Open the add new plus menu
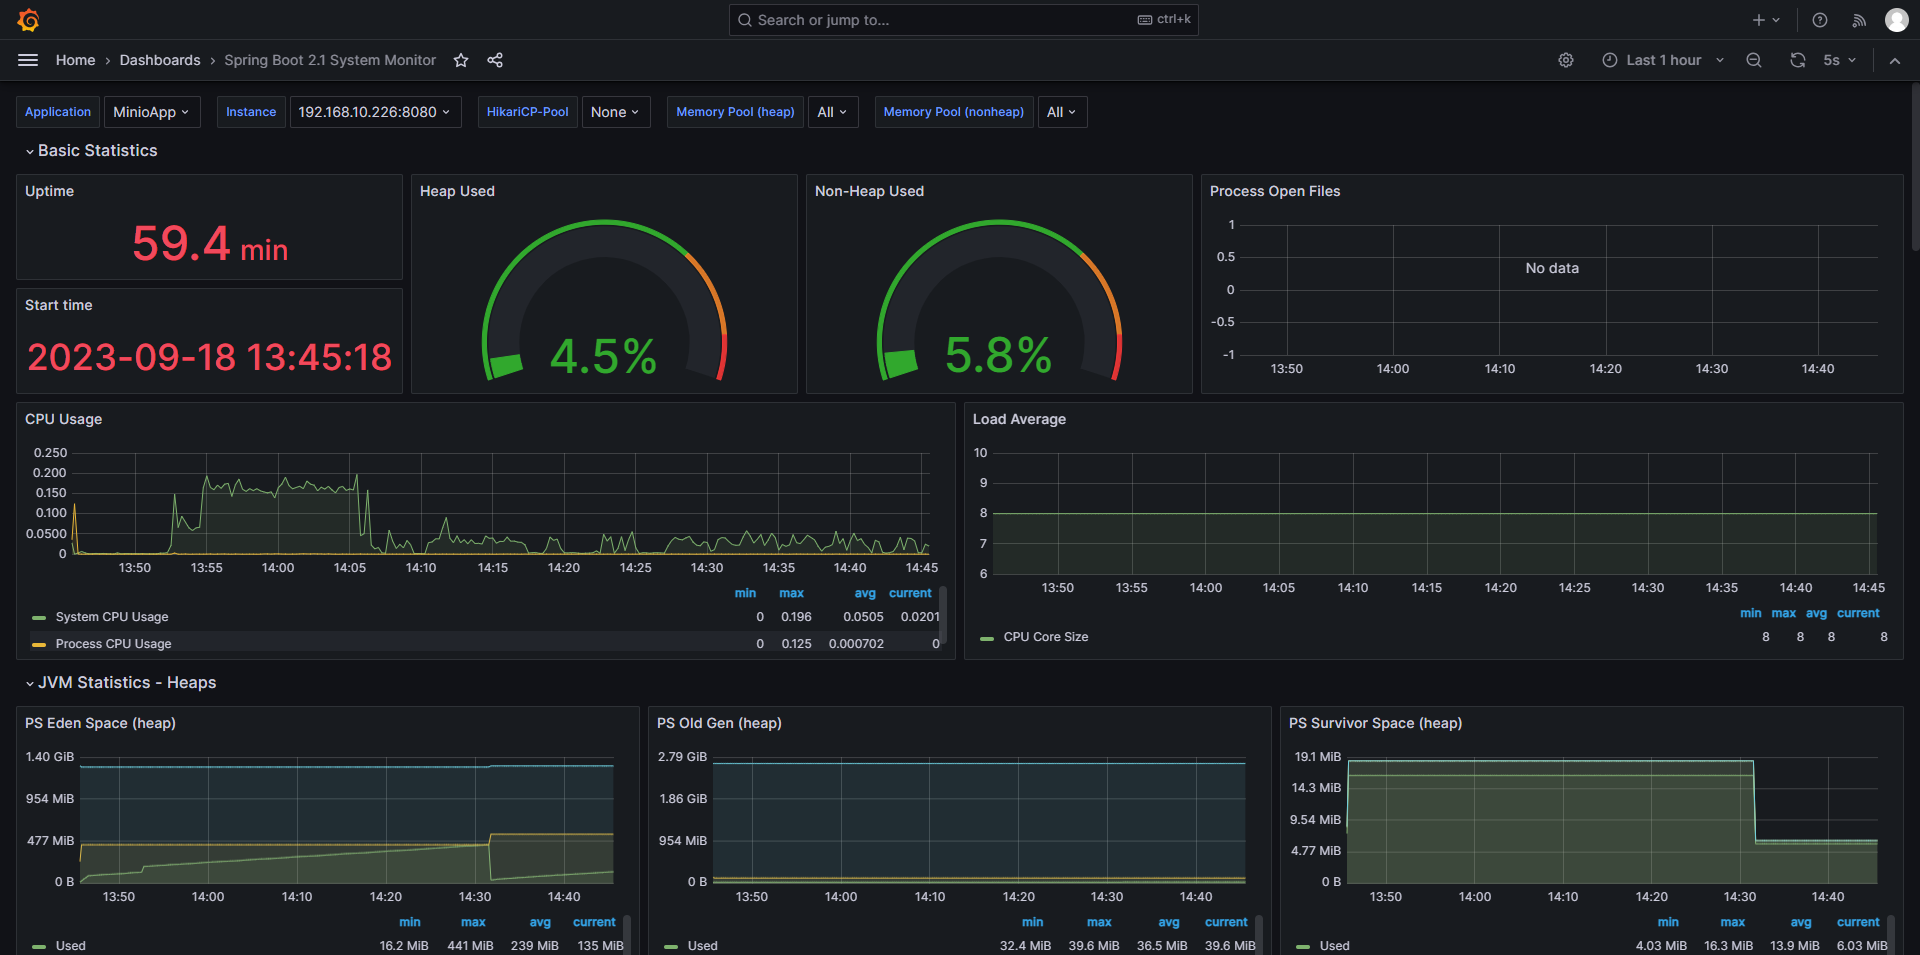Image resolution: width=1920 pixels, height=955 pixels. coord(1766,20)
